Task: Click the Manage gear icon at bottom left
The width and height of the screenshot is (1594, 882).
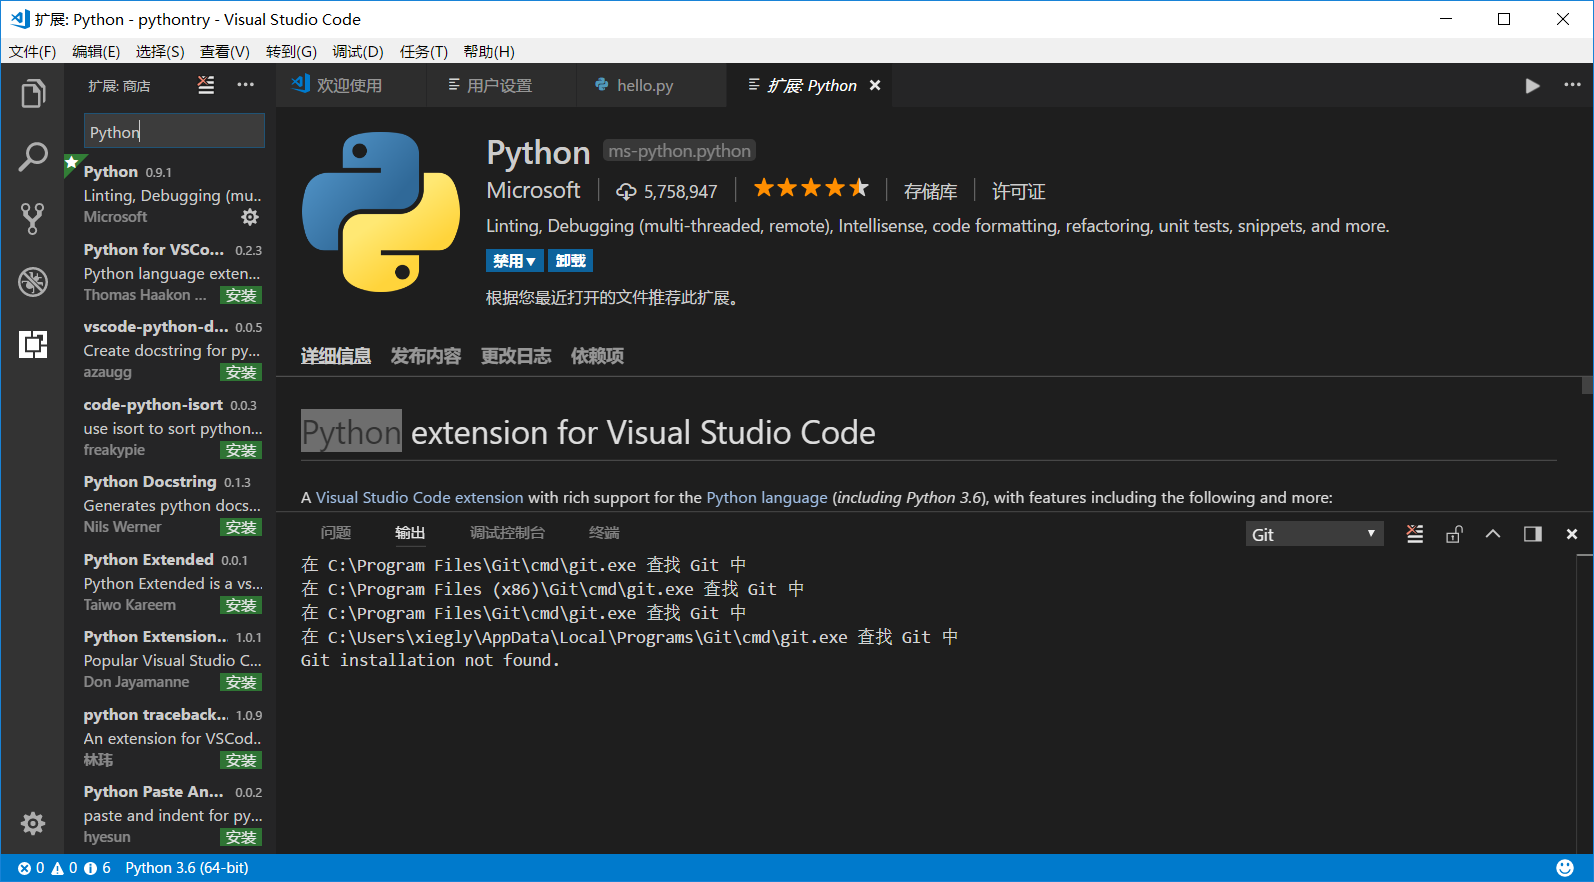Action: pyautogui.click(x=33, y=823)
